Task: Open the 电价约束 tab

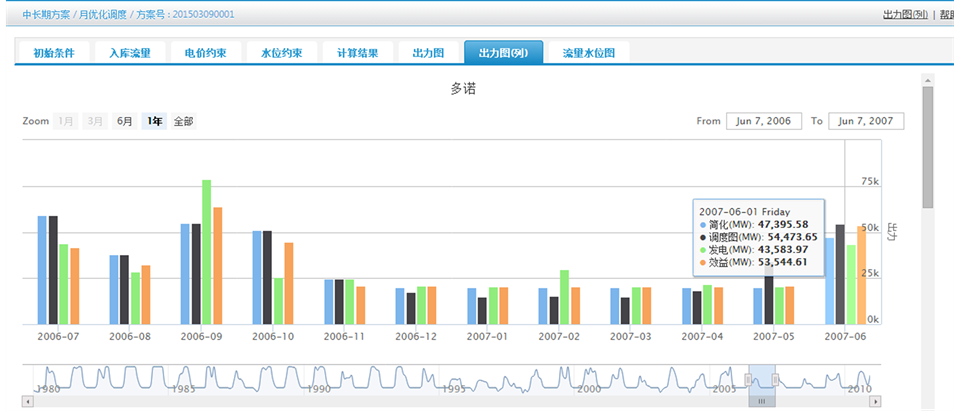Action: pyautogui.click(x=206, y=53)
